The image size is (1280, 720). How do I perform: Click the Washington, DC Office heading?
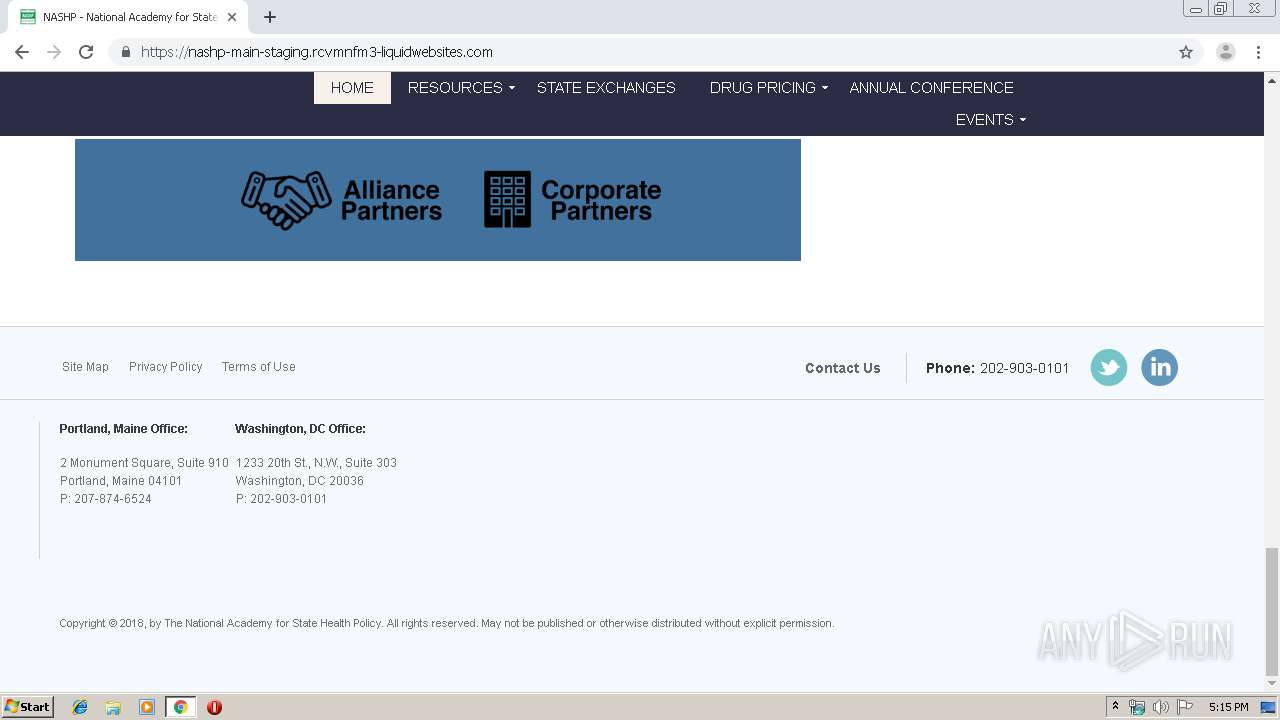point(300,429)
